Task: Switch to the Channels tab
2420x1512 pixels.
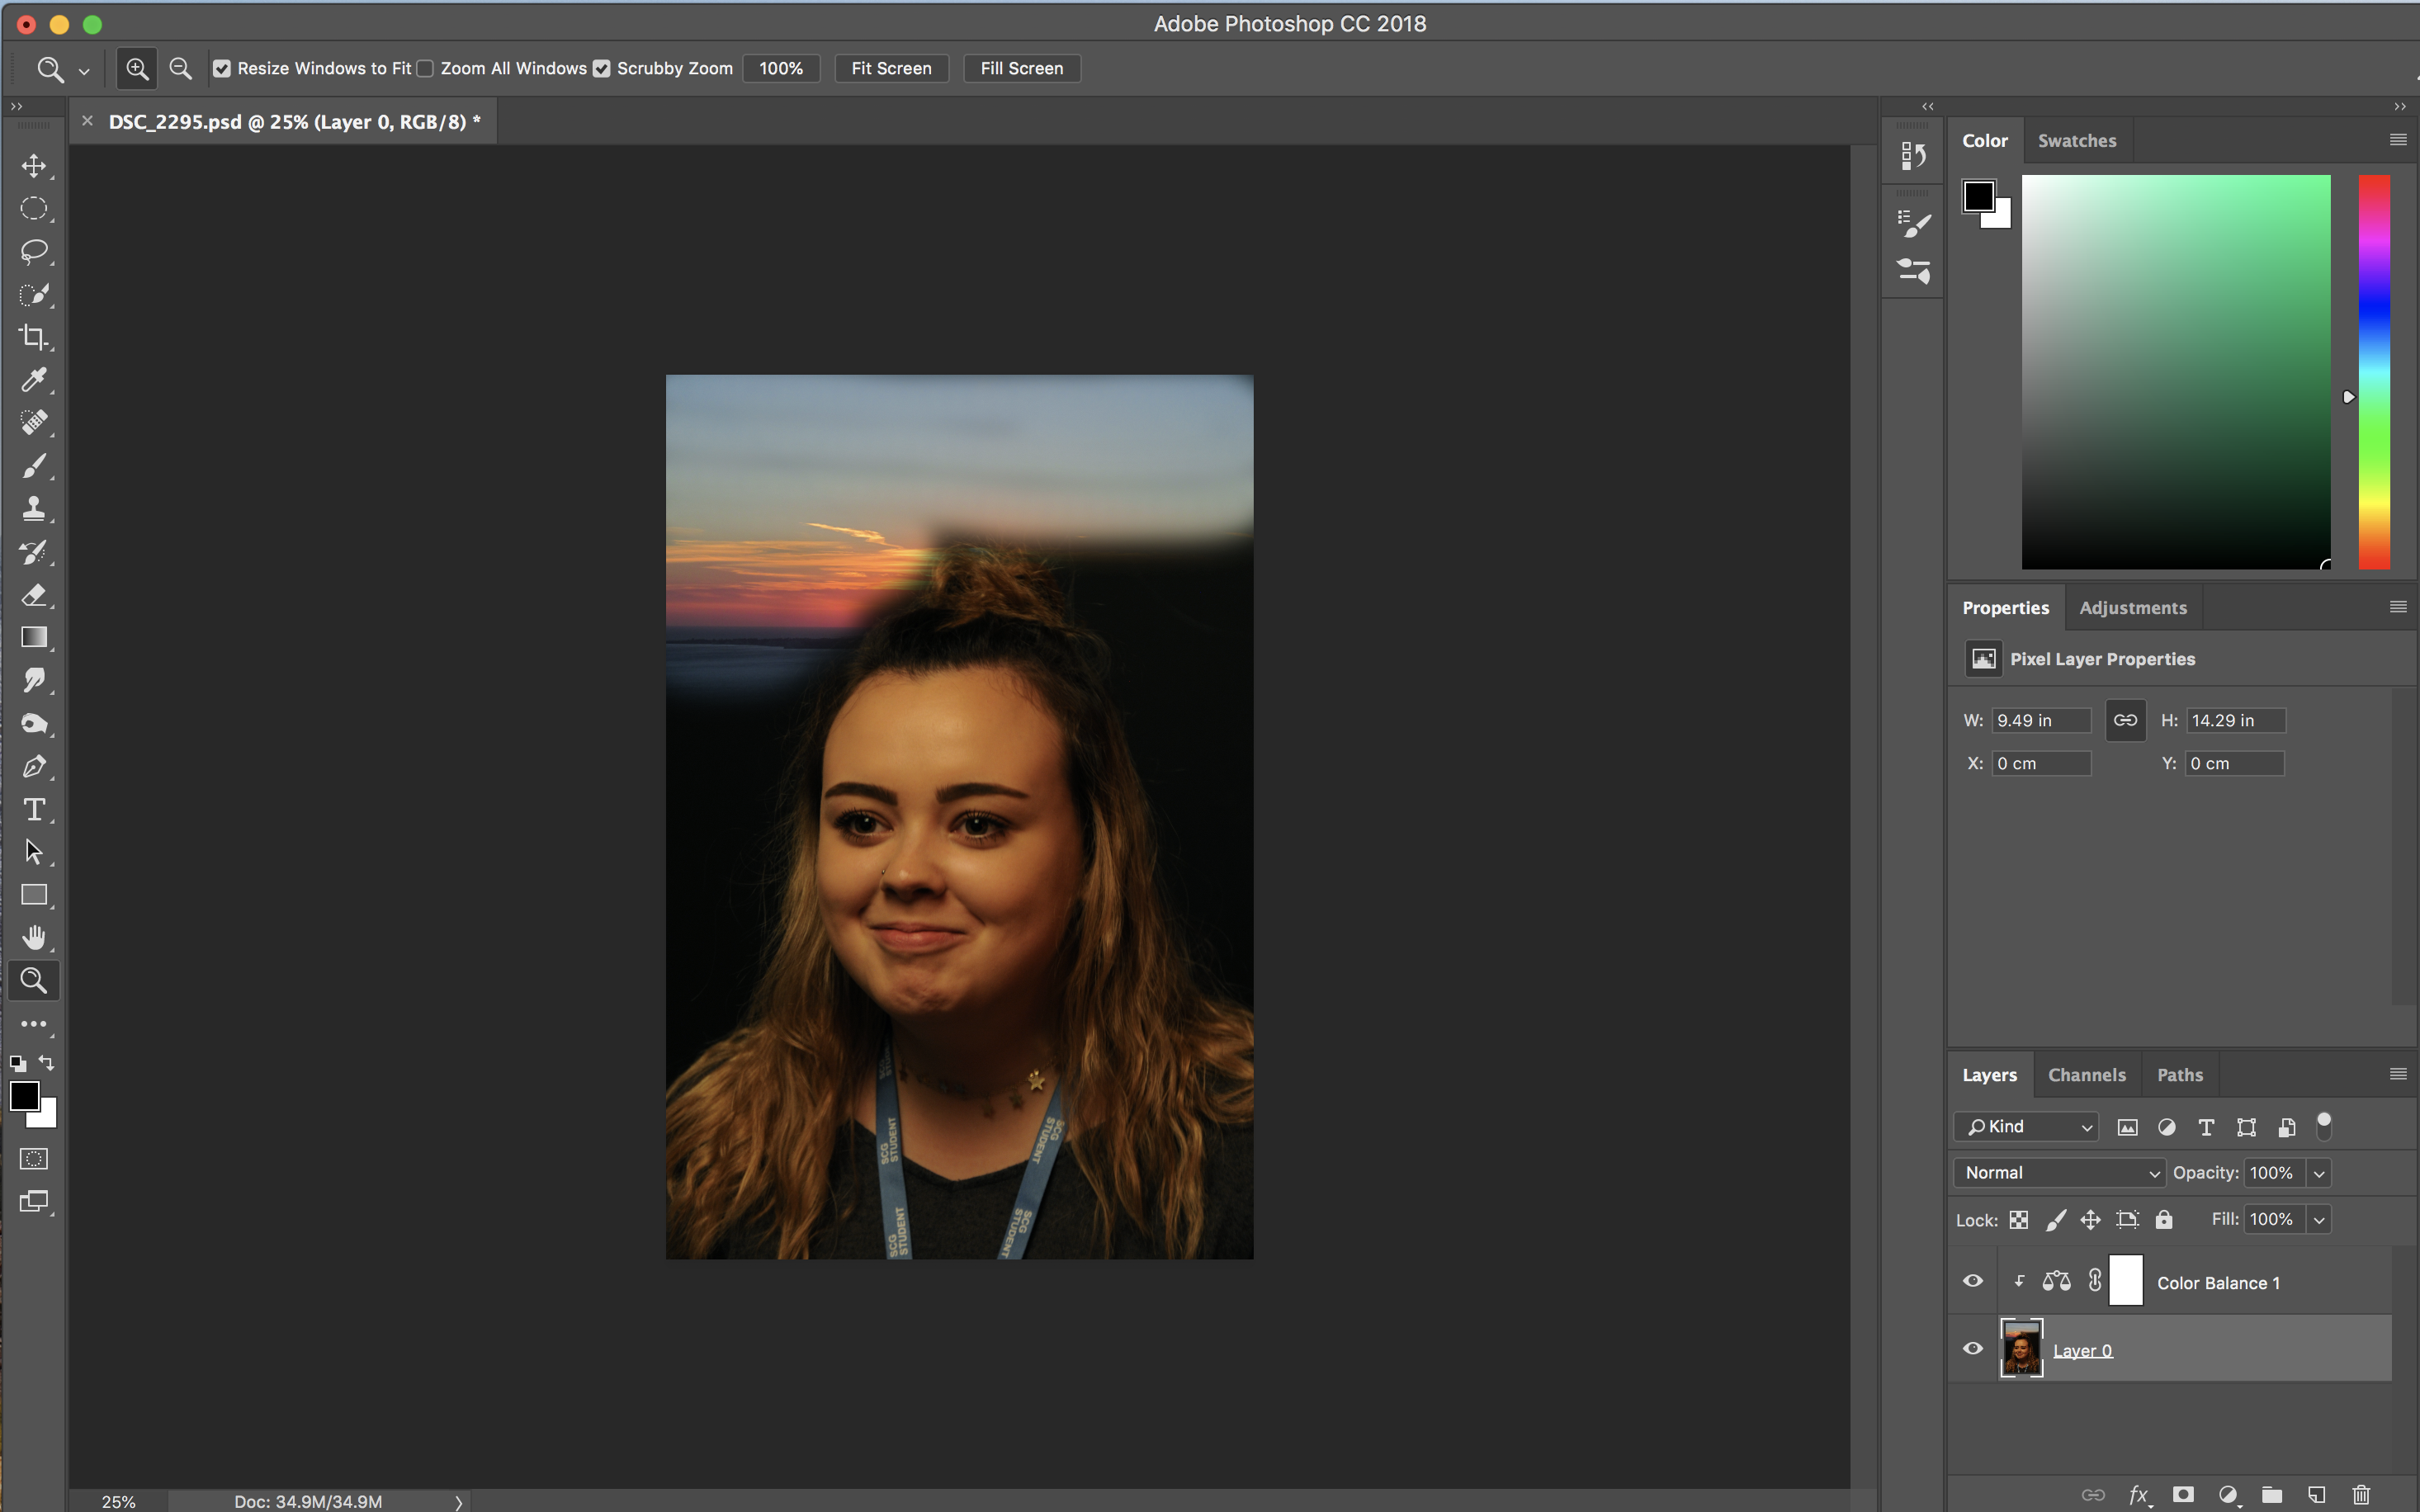Action: [x=2086, y=1075]
